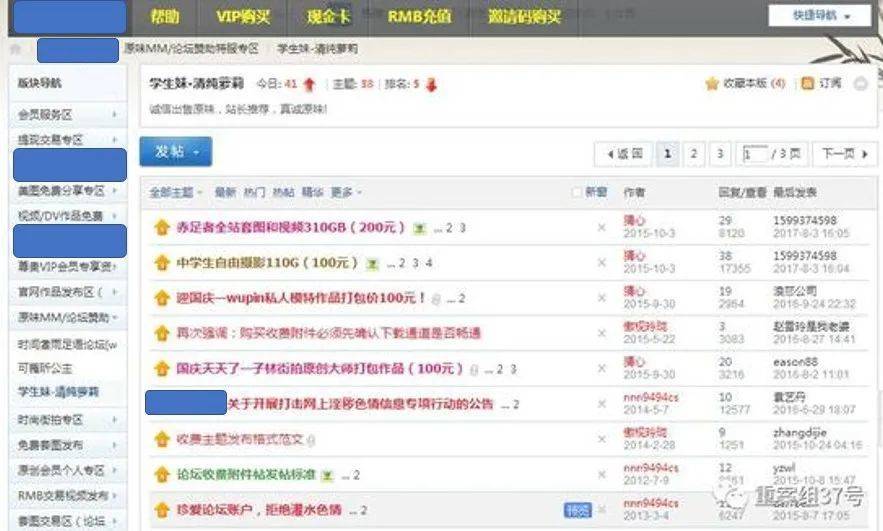Click the gray round icon right of 订阅
The height and width of the screenshot is (531, 883).
point(860,84)
